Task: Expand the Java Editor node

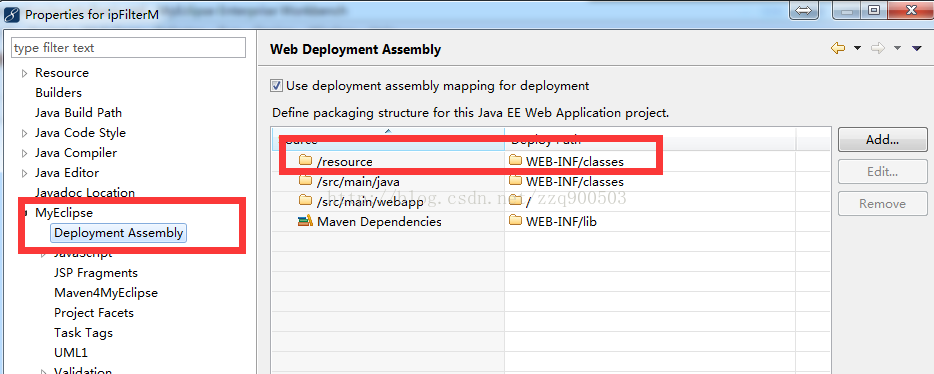Action: (x=24, y=173)
